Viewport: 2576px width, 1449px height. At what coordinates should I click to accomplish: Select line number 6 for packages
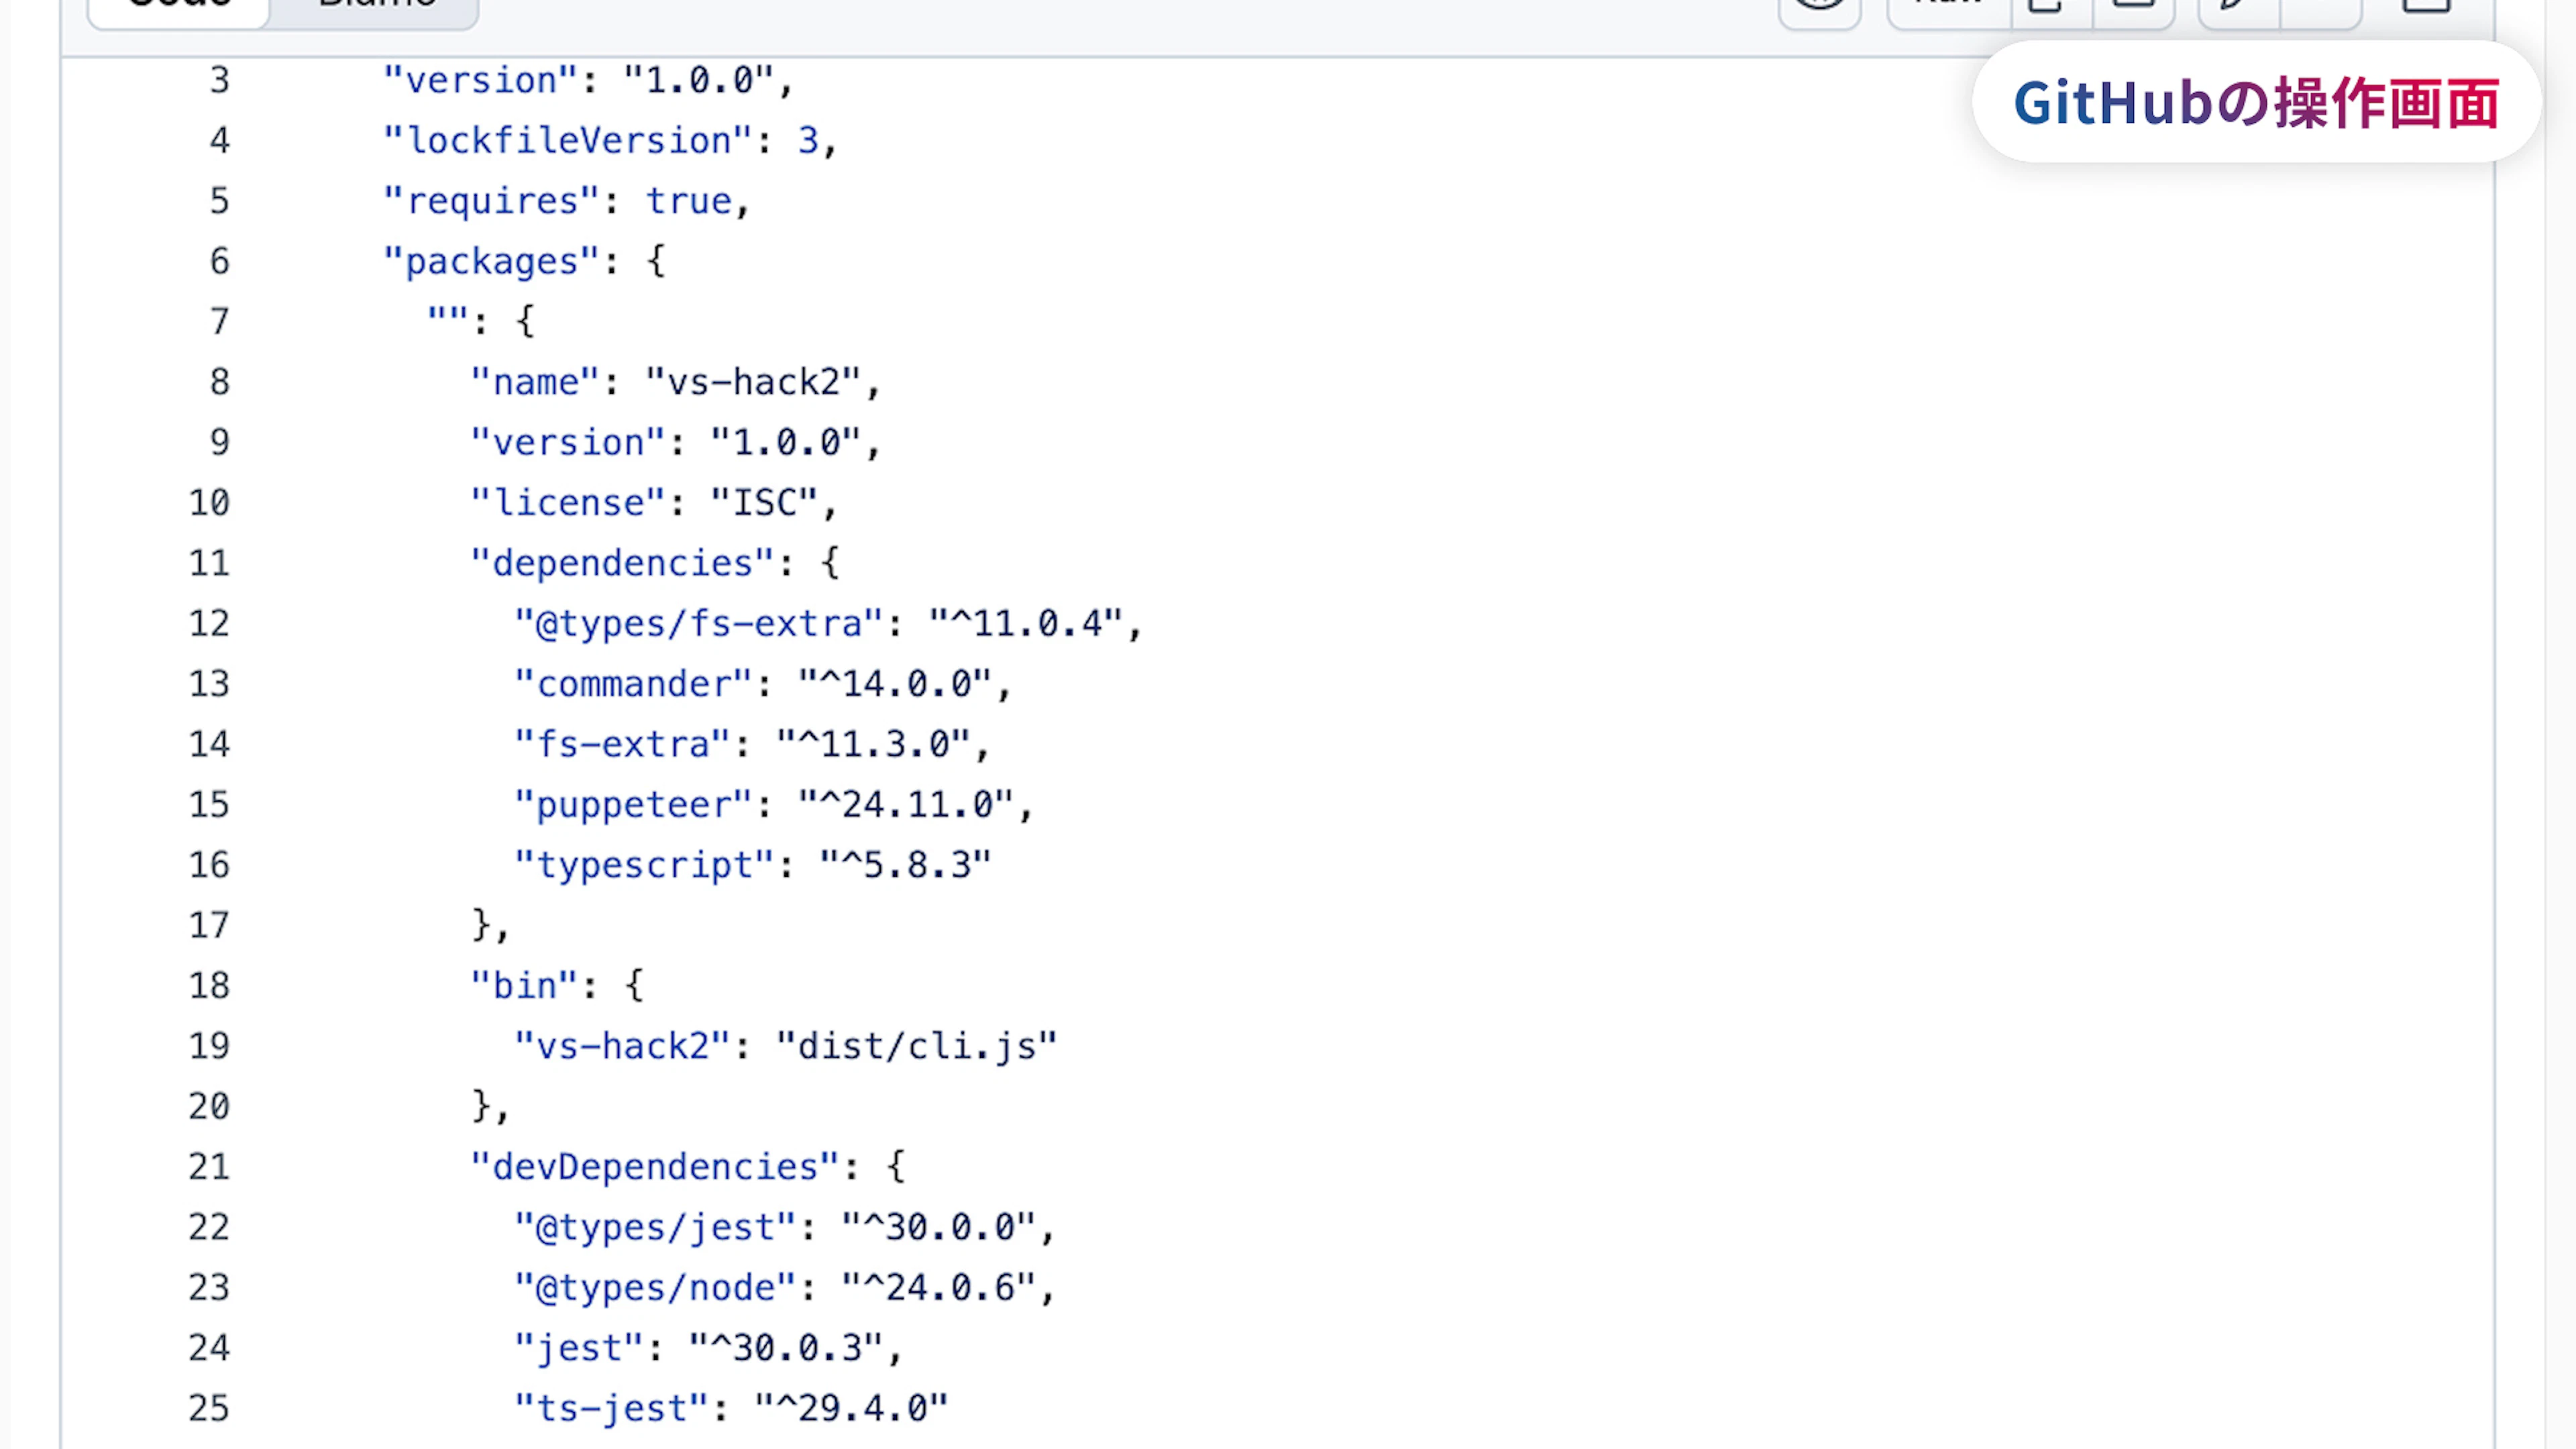(220, 262)
